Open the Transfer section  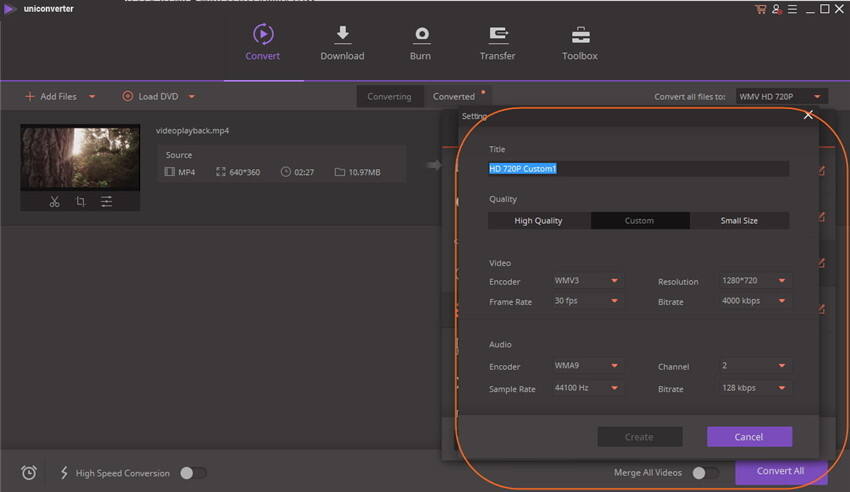coord(498,42)
